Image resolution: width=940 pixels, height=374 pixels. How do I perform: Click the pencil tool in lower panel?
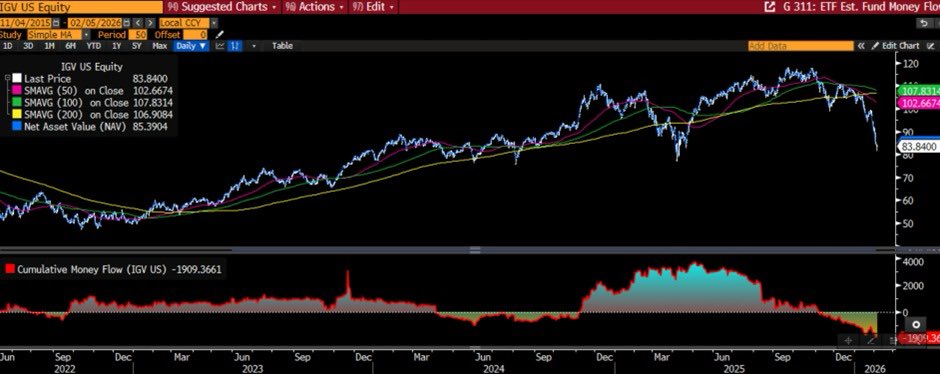click(870, 340)
